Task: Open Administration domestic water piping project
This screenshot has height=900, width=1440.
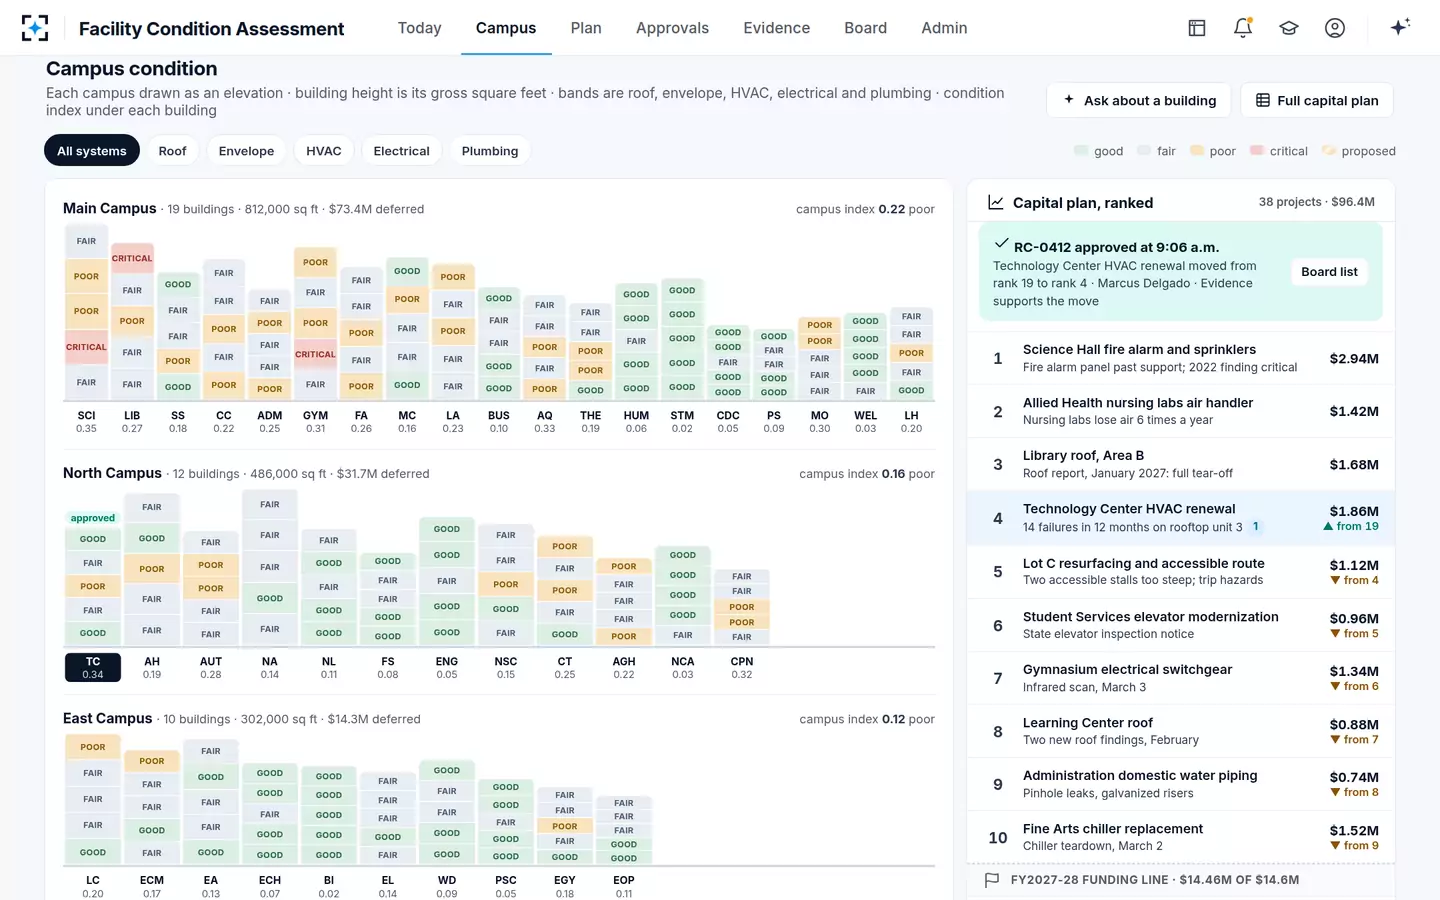Action: [1181, 784]
